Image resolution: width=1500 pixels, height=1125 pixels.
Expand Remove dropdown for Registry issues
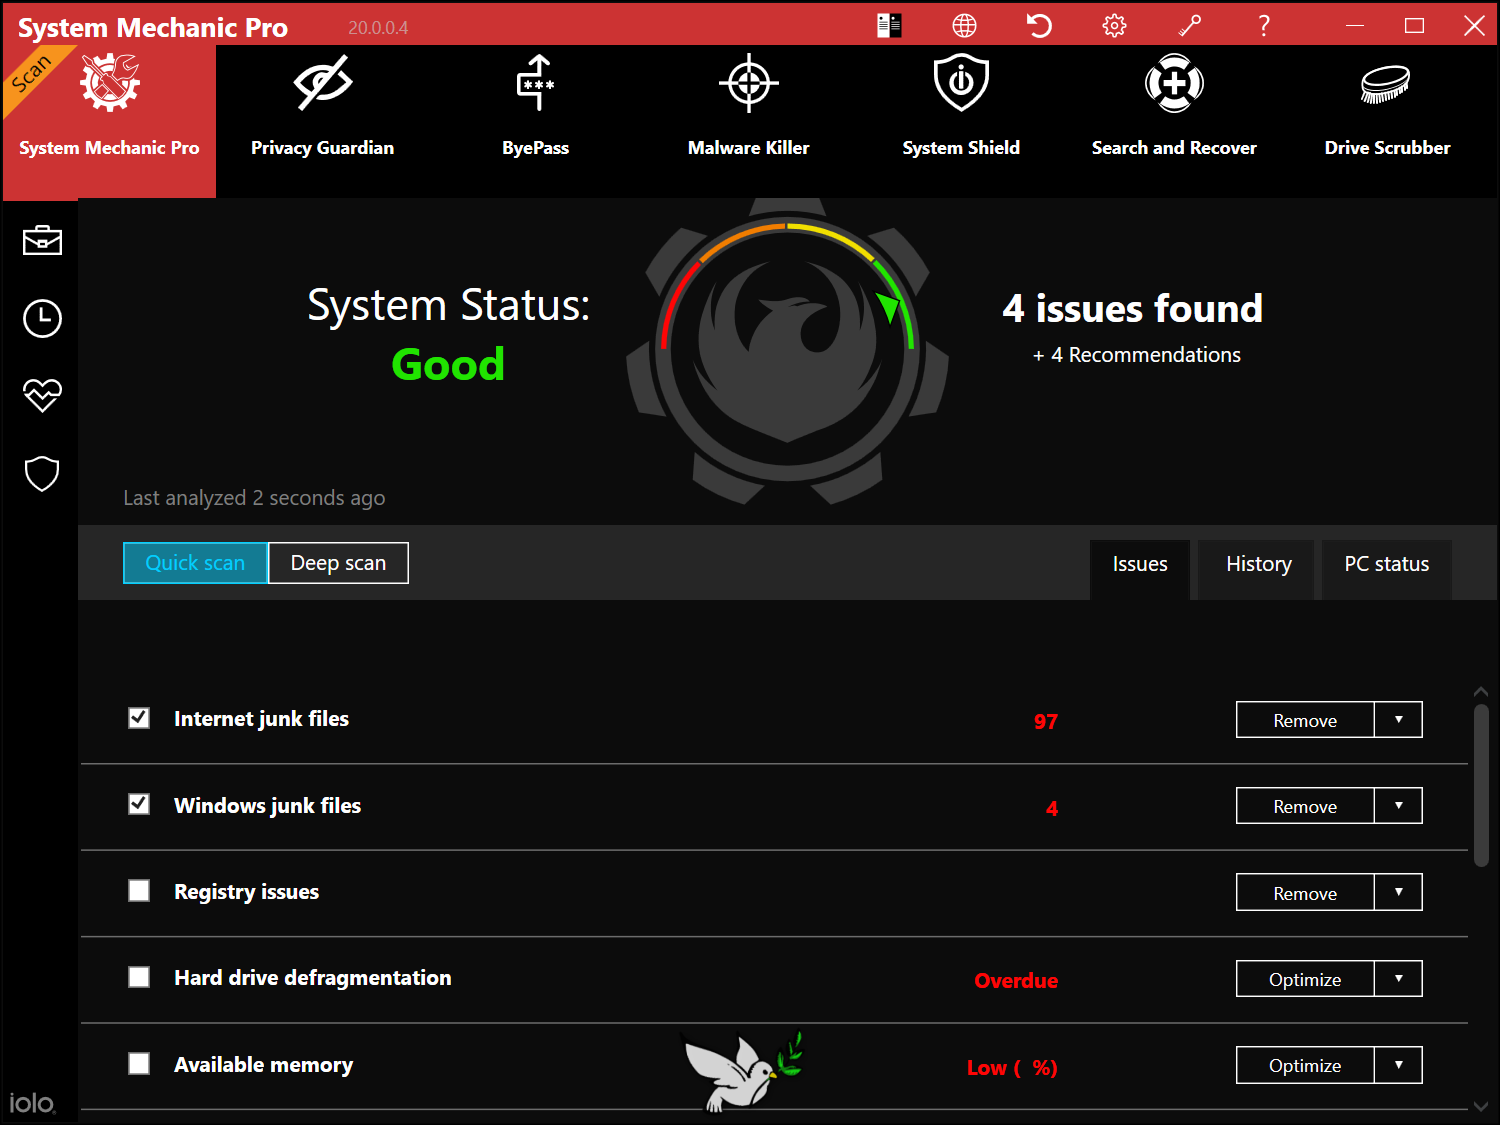(1398, 893)
